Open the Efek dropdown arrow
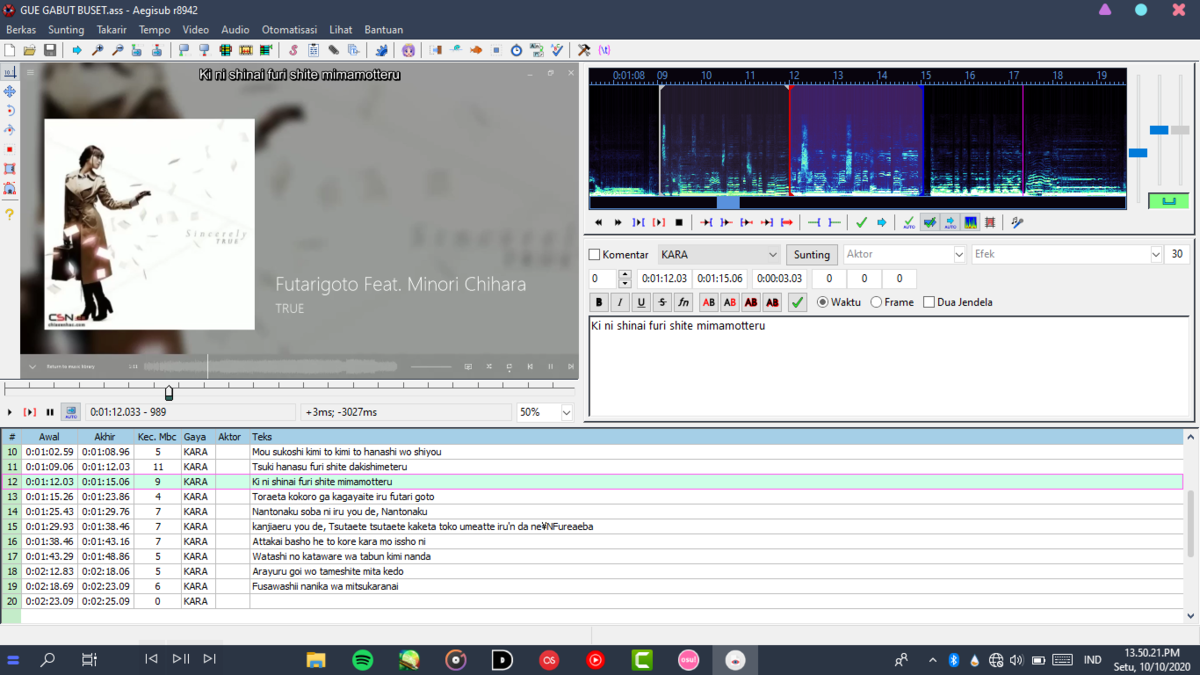 coord(1156,255)
